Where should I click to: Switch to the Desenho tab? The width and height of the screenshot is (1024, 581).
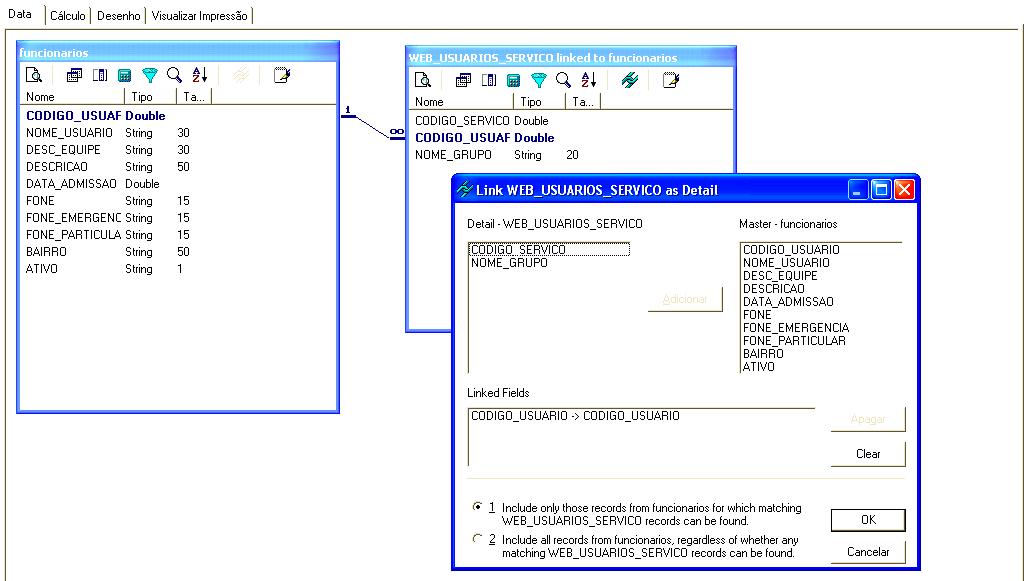(118, 16)
